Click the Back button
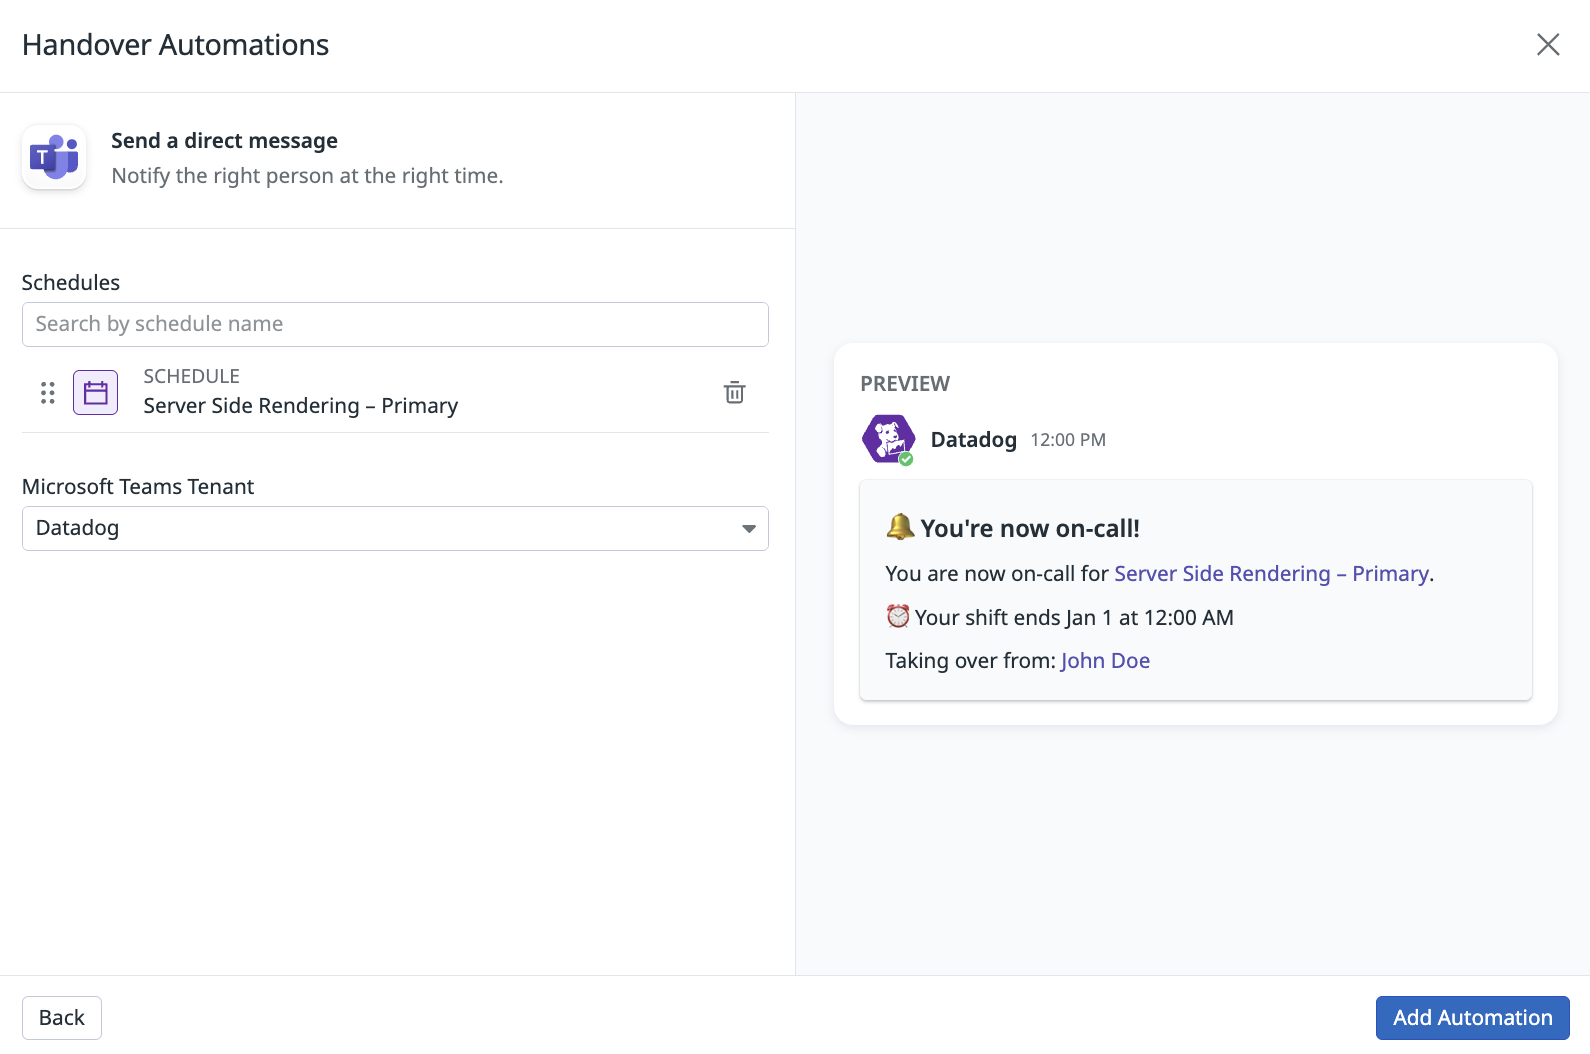 pyautogui.click(x=62, y=1018)
